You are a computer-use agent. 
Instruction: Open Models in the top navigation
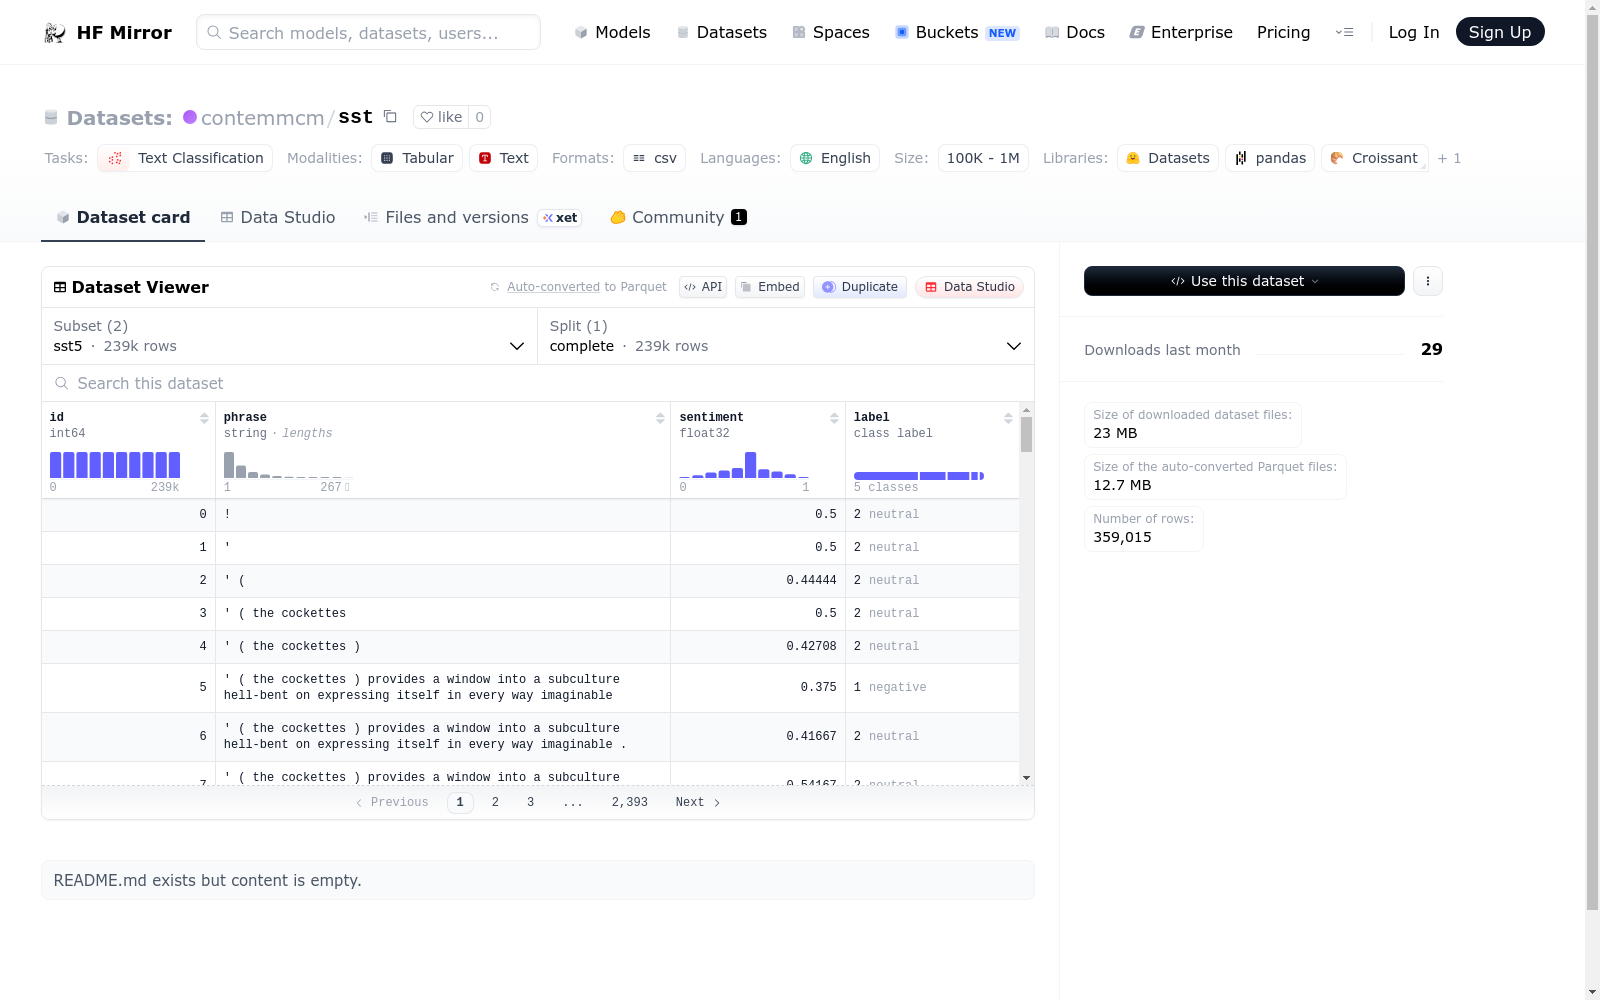612,32
